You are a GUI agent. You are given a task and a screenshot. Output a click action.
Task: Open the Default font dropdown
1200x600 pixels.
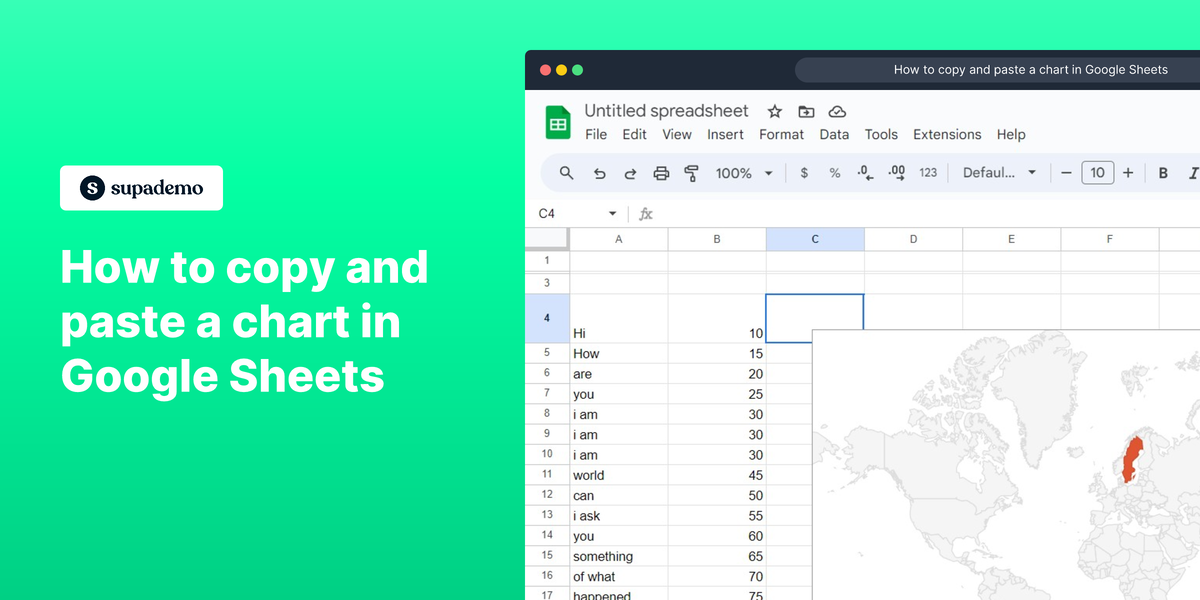998,172
